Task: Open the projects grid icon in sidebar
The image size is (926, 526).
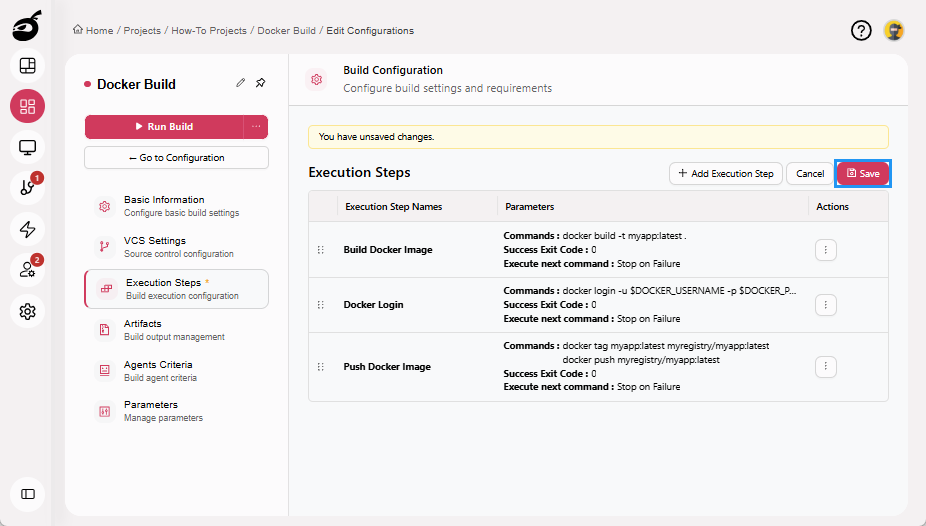Action: click(x=27, y=106)
